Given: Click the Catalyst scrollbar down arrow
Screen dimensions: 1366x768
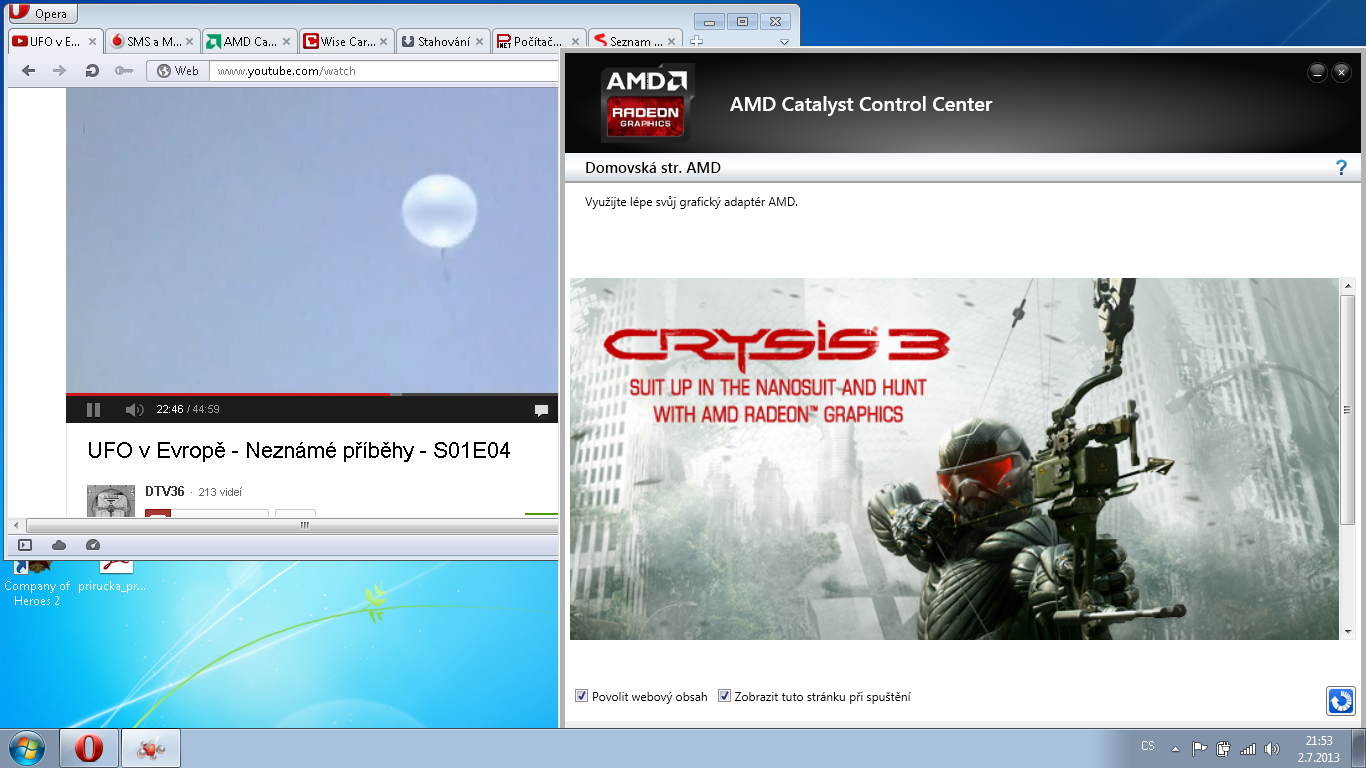Looking at the screenshot, I should pos(1347,632).
